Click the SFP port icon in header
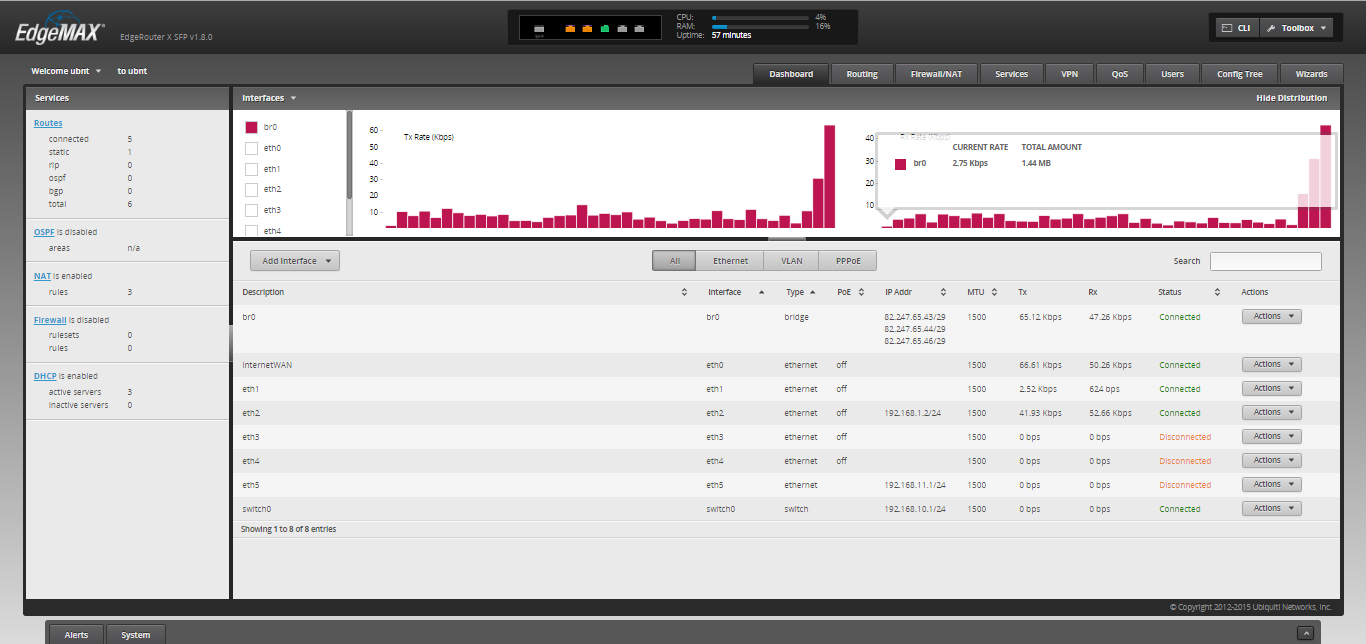This screenshot has width=1366, height=644. (539, 29)
